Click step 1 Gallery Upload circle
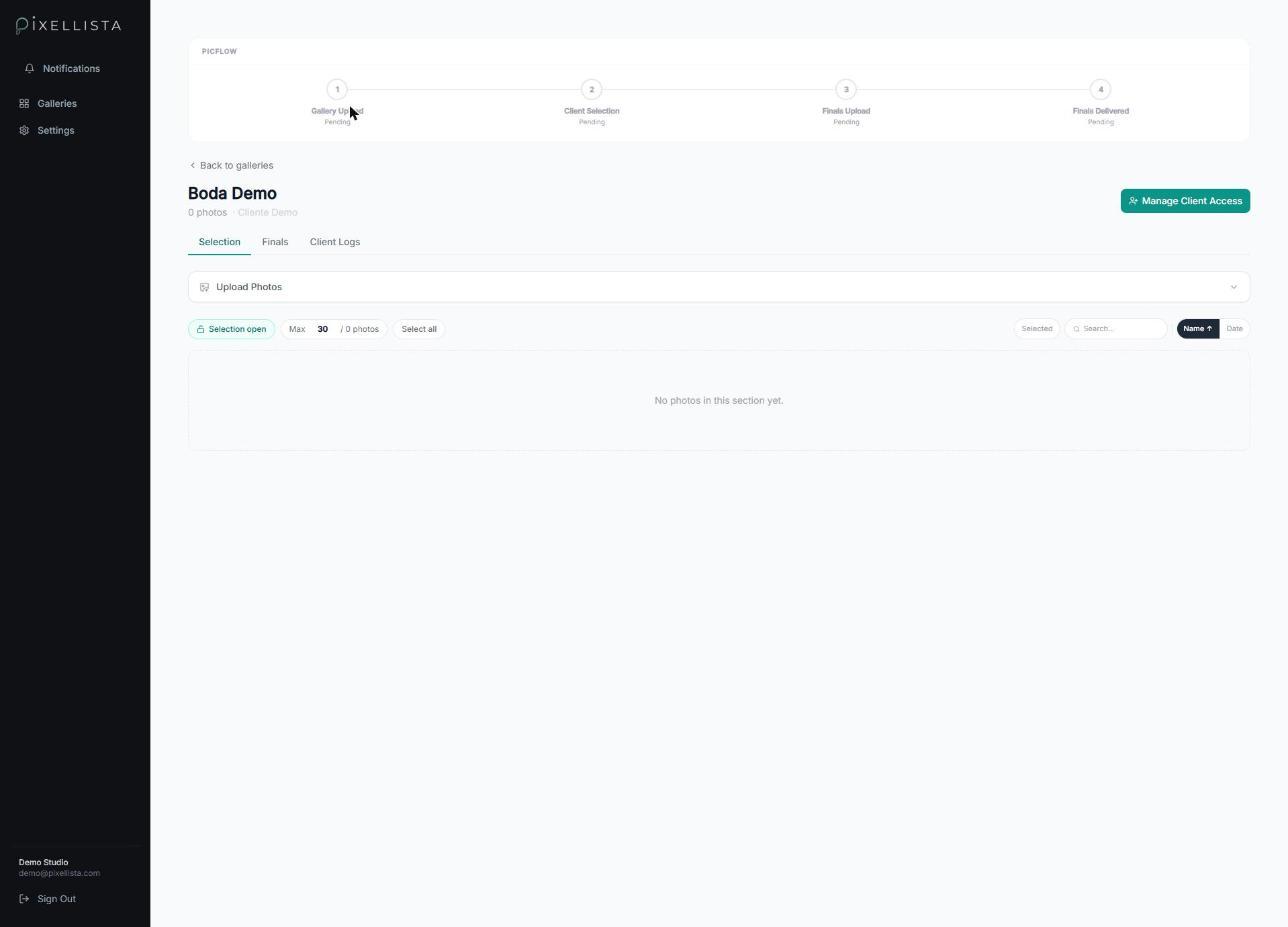Viewport: 1288px width, 927px height. [337, 89]
